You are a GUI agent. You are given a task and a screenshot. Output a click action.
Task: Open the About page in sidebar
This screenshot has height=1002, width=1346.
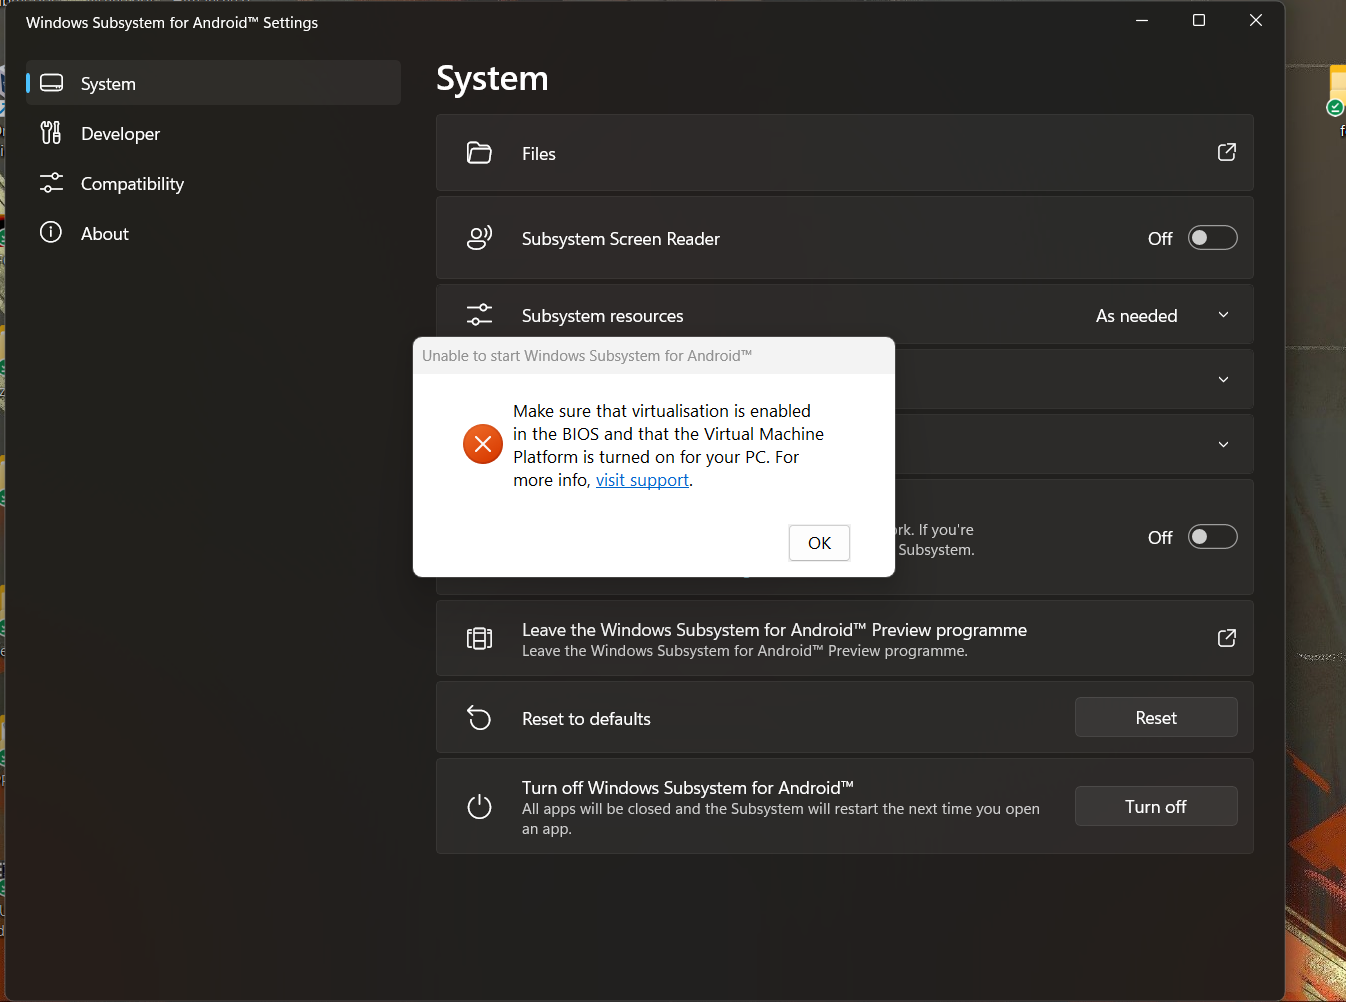[x=213, y=233]
